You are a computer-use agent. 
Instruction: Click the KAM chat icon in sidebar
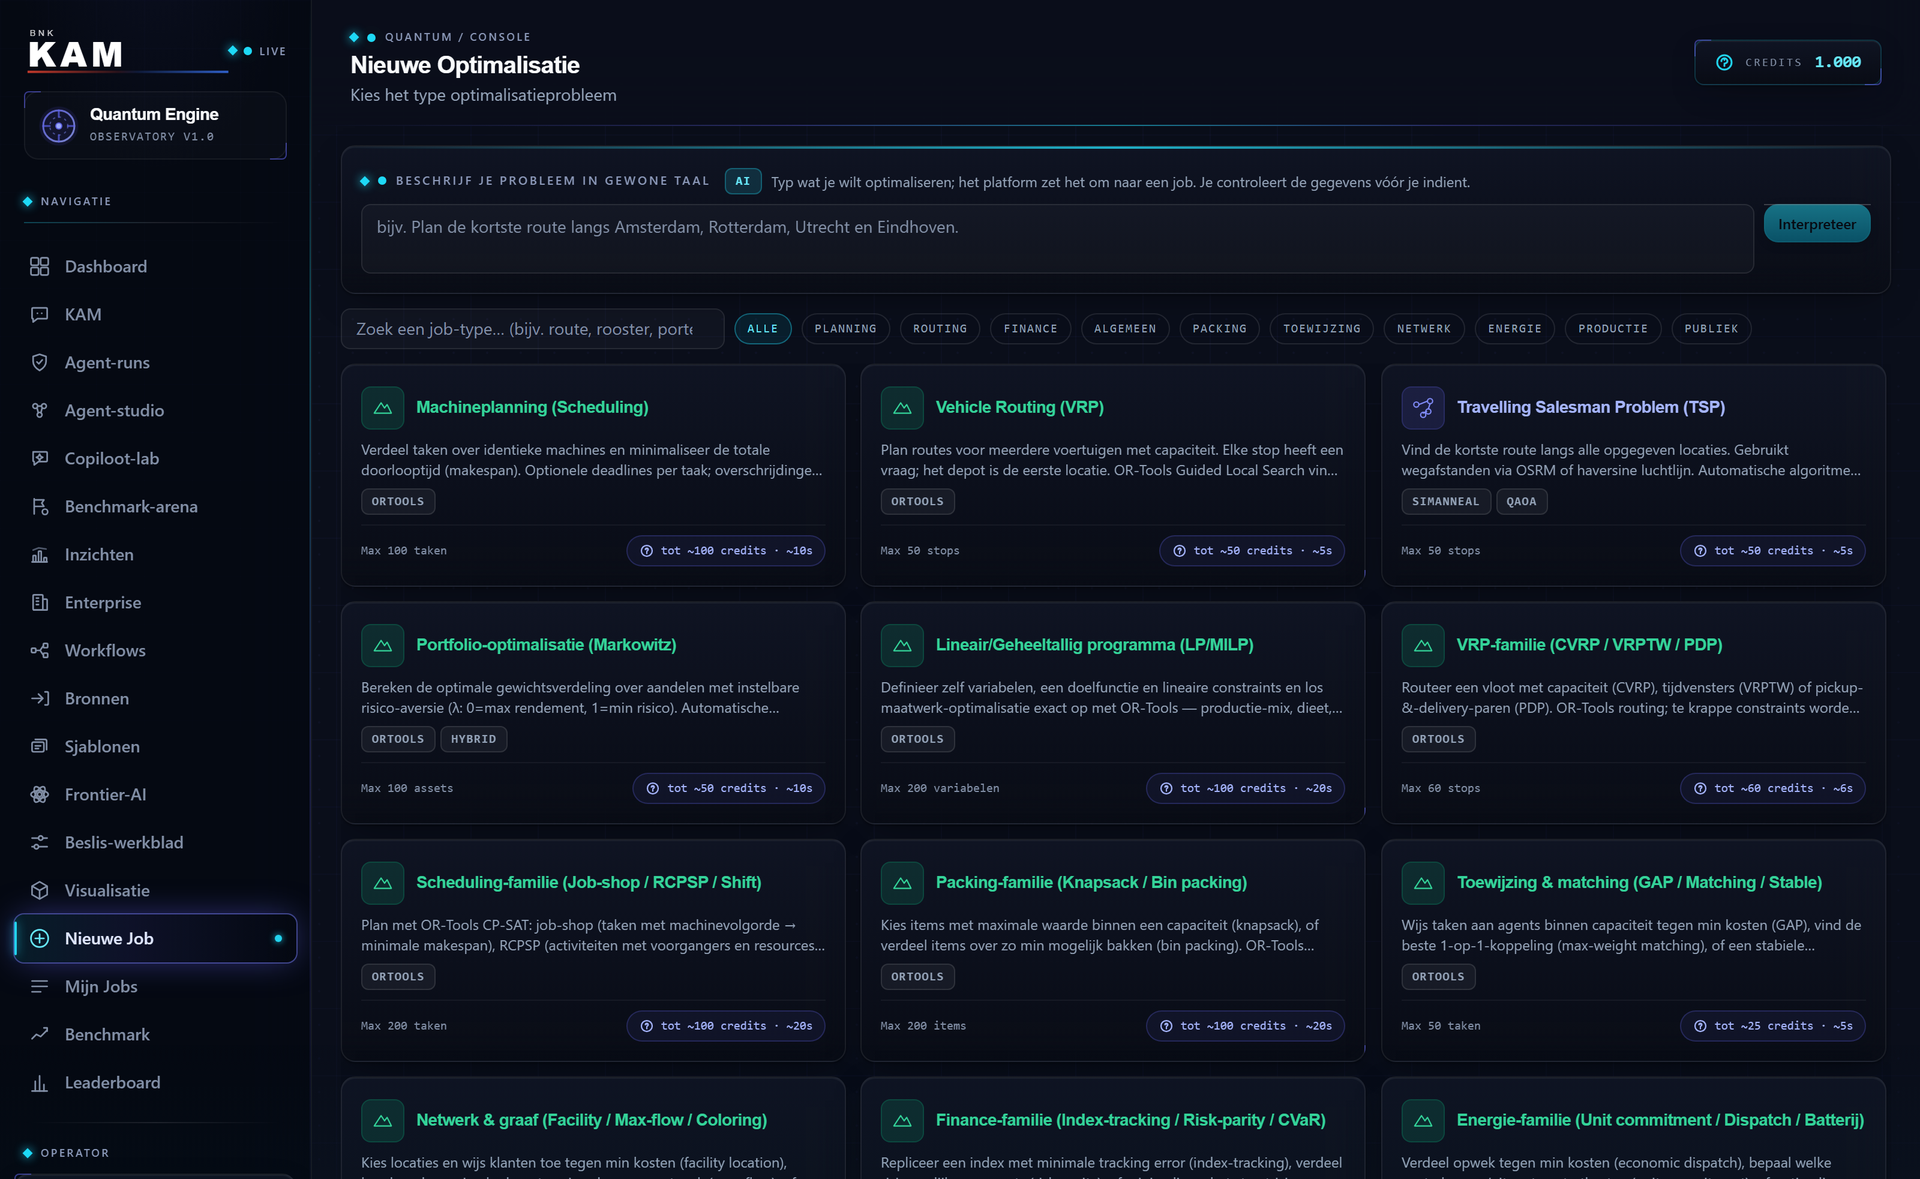tap(39, 314)
